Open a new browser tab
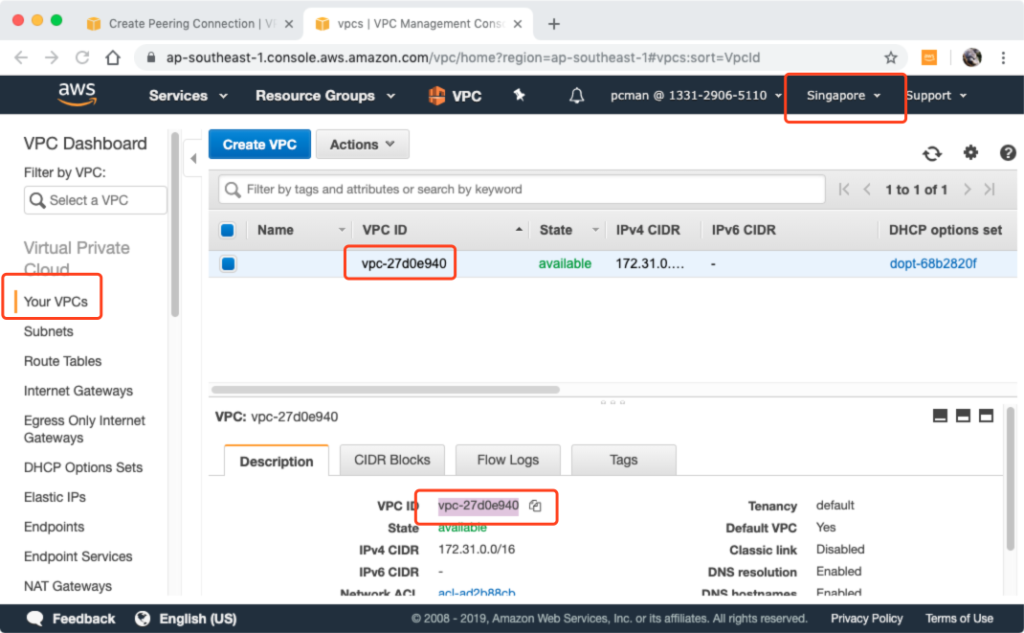The height and width of the screenshot is (633, 1024). 554,24
